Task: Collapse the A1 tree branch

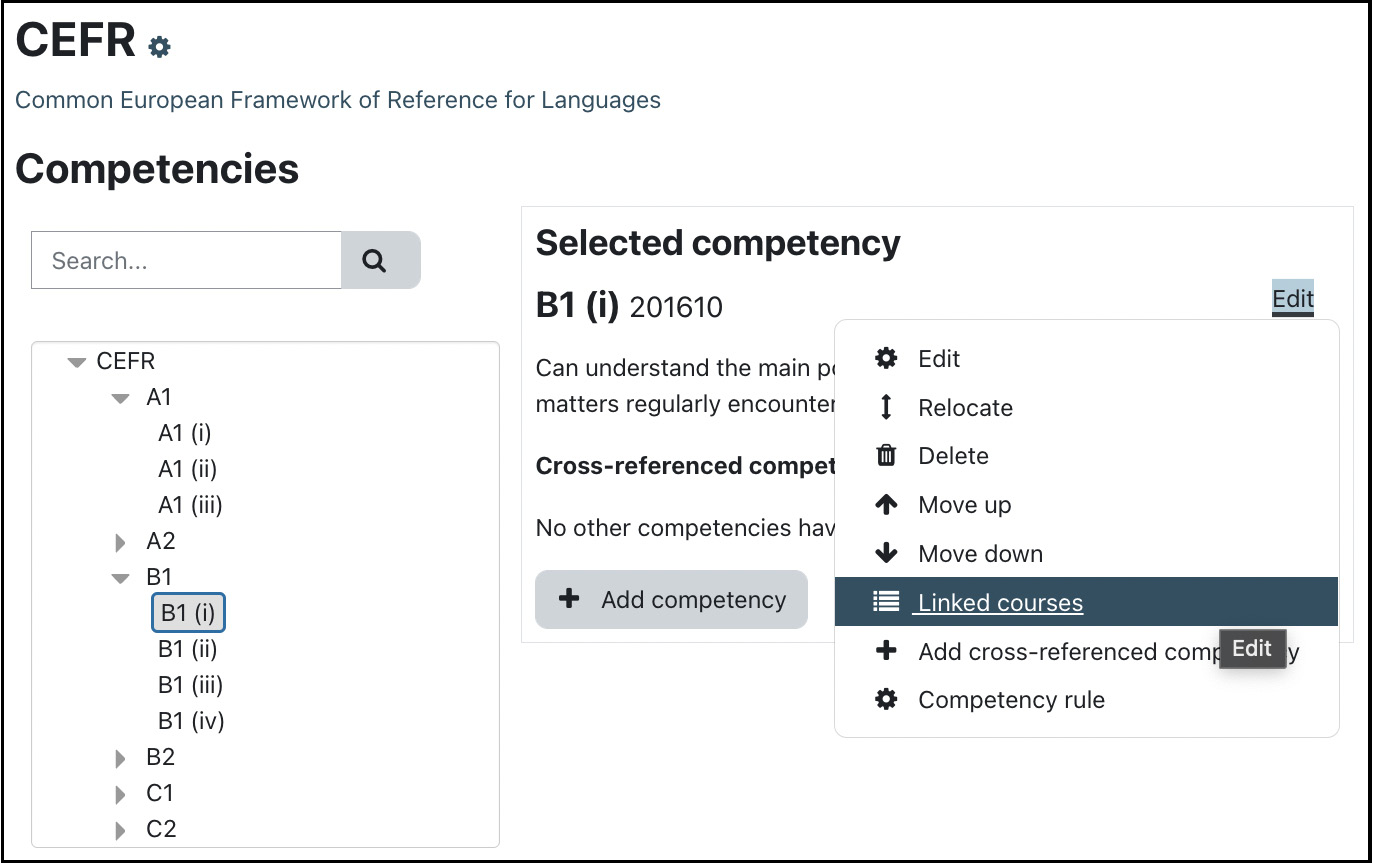Action: pos(121,398)
